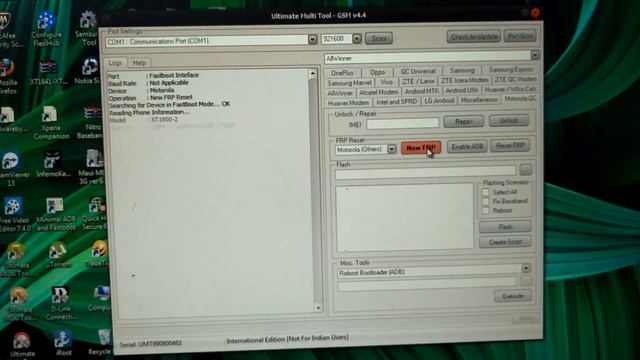Open Ultimate Multi Tool shortcut beside uTorrent

point(16,260)
